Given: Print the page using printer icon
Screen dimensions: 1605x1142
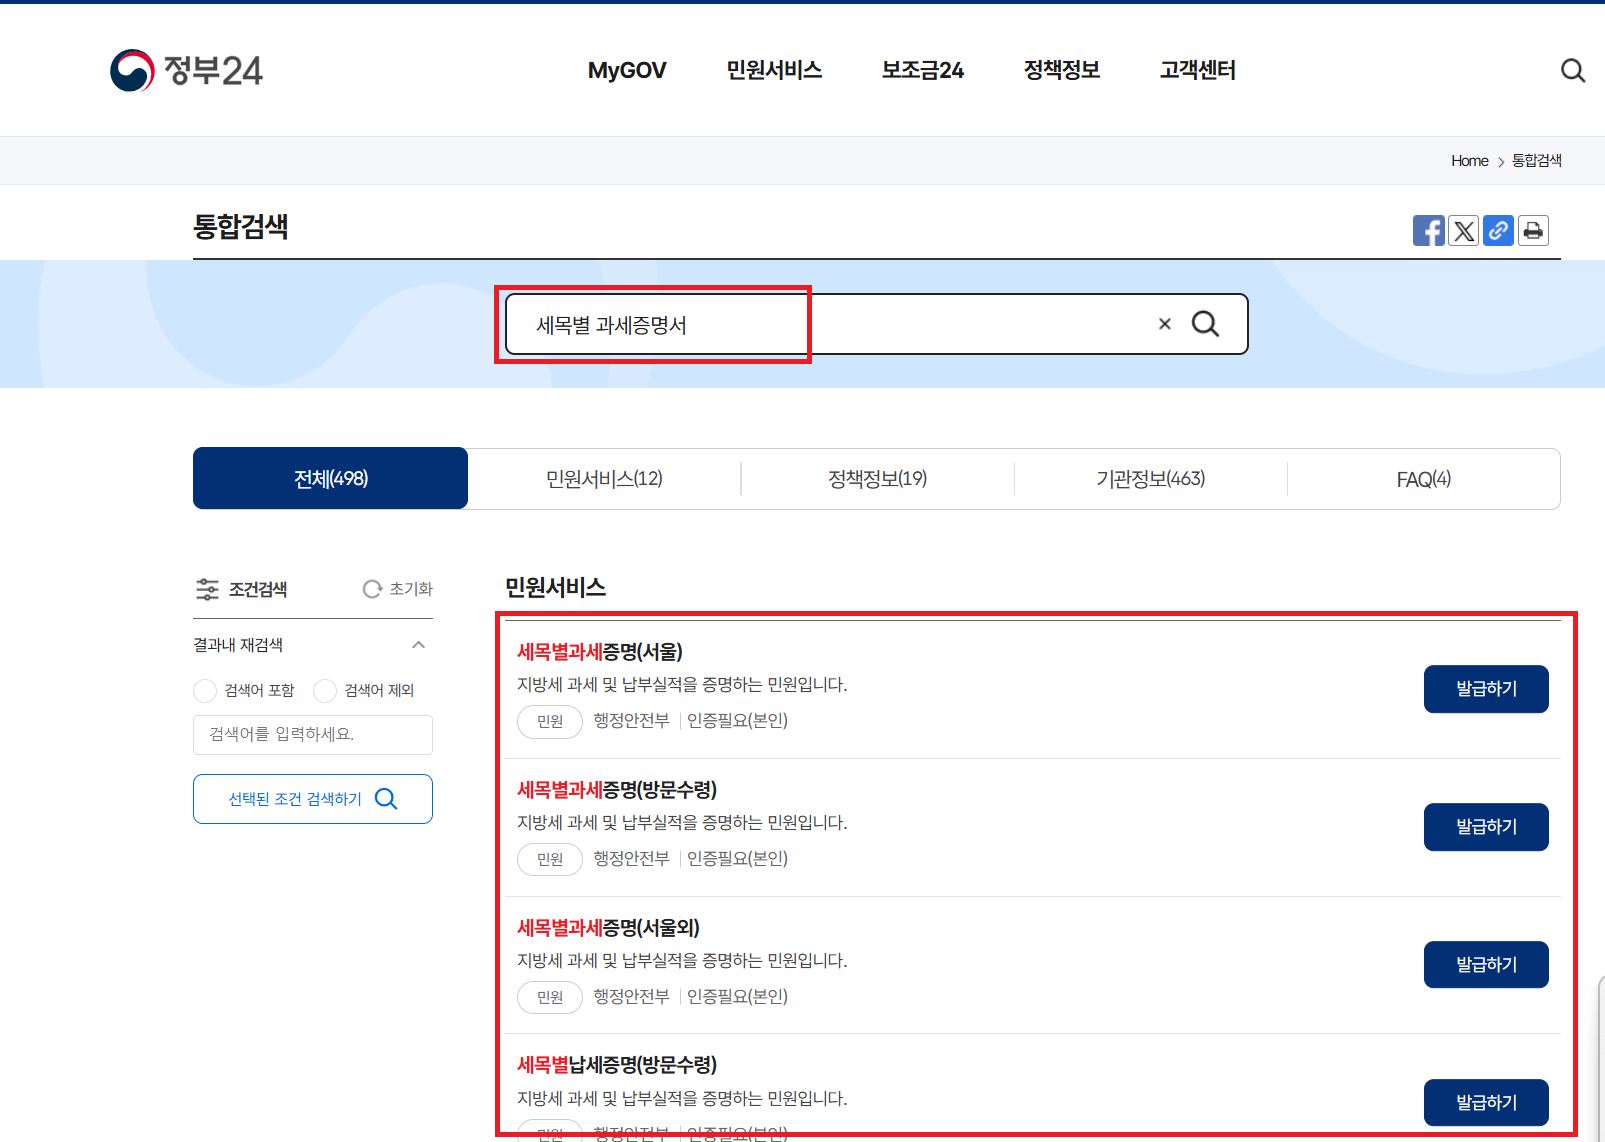Looking at the screenshot, I should pyautogui.click(x=1533, y=230).
